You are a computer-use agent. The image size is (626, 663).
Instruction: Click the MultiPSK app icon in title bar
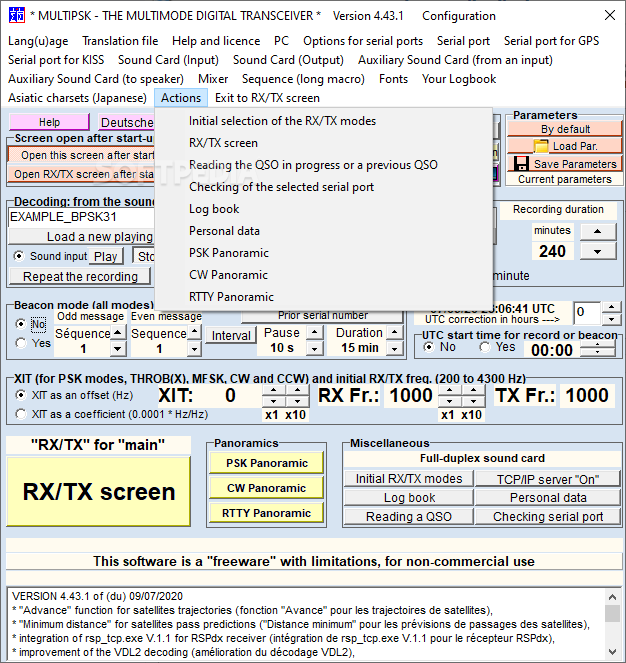(17, 16)
